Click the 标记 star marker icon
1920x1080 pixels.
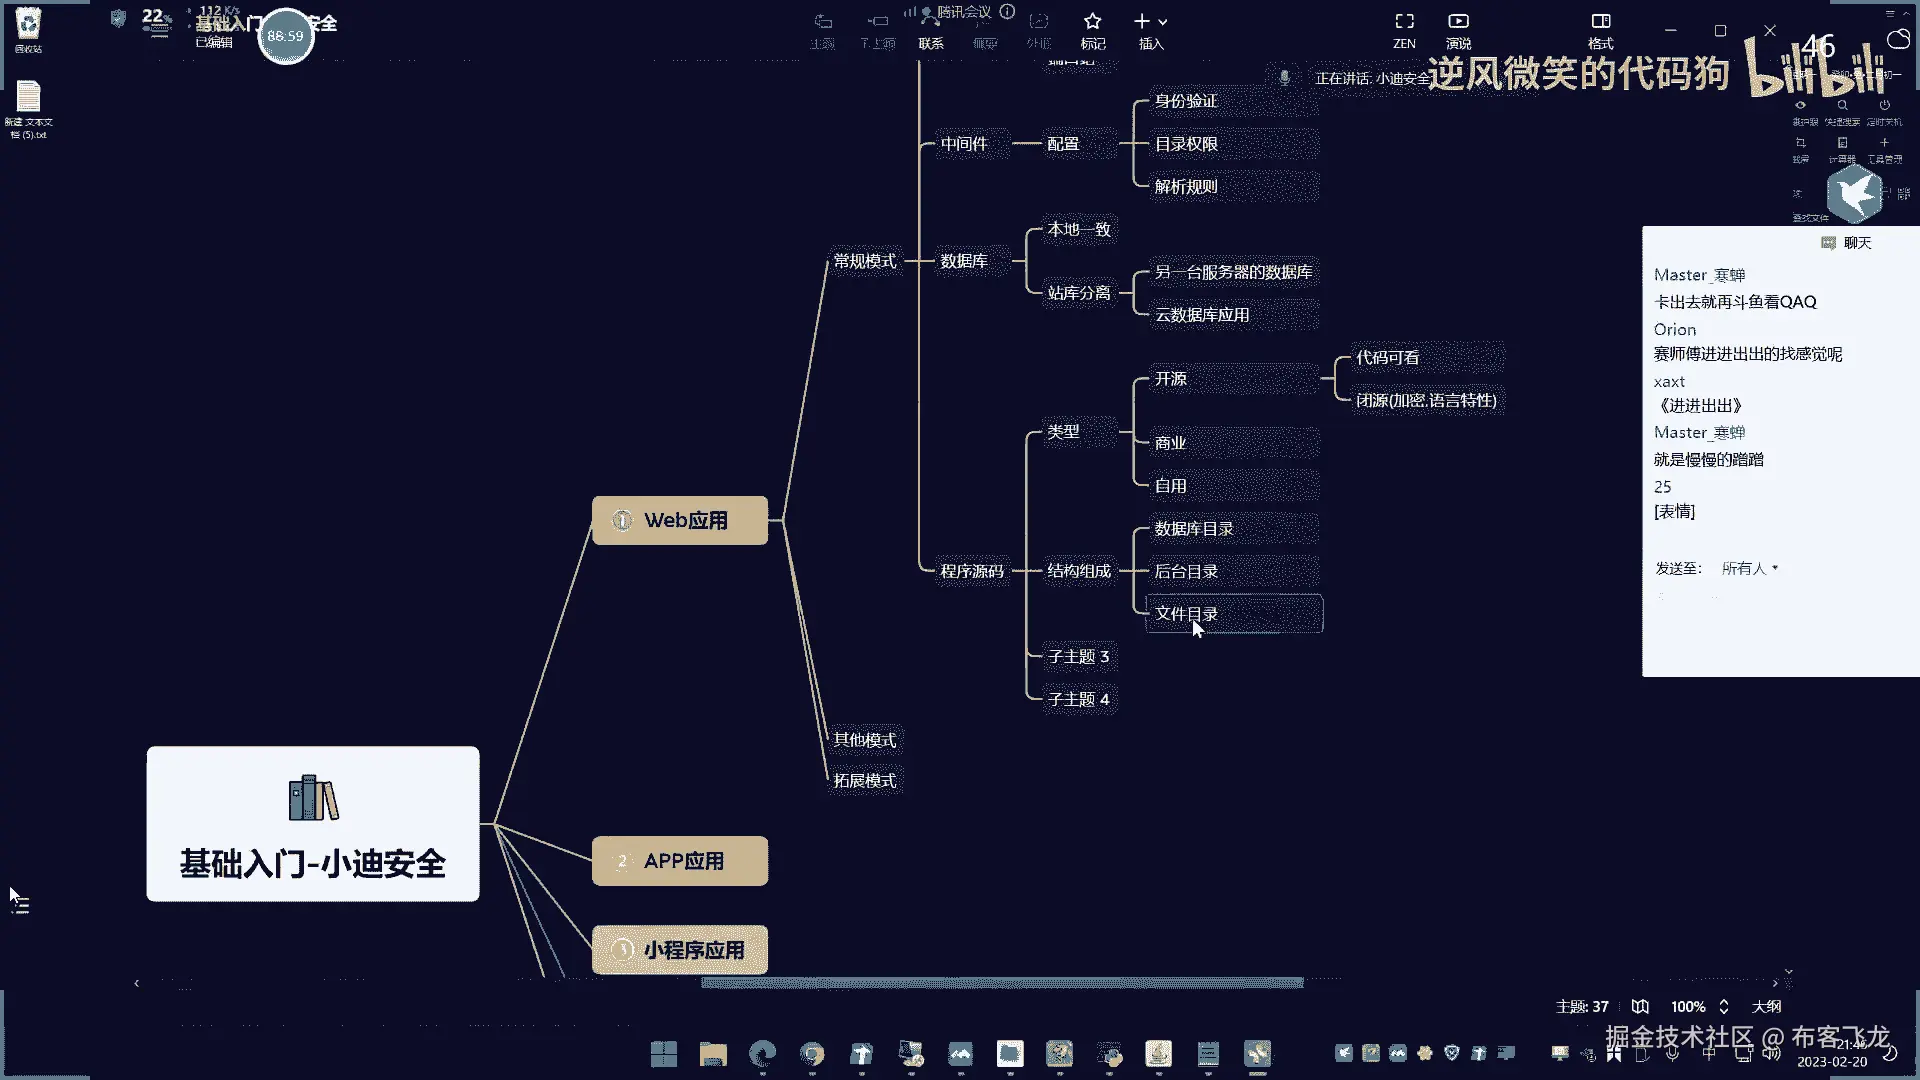pyautogui.click(x=1092, y=22)
